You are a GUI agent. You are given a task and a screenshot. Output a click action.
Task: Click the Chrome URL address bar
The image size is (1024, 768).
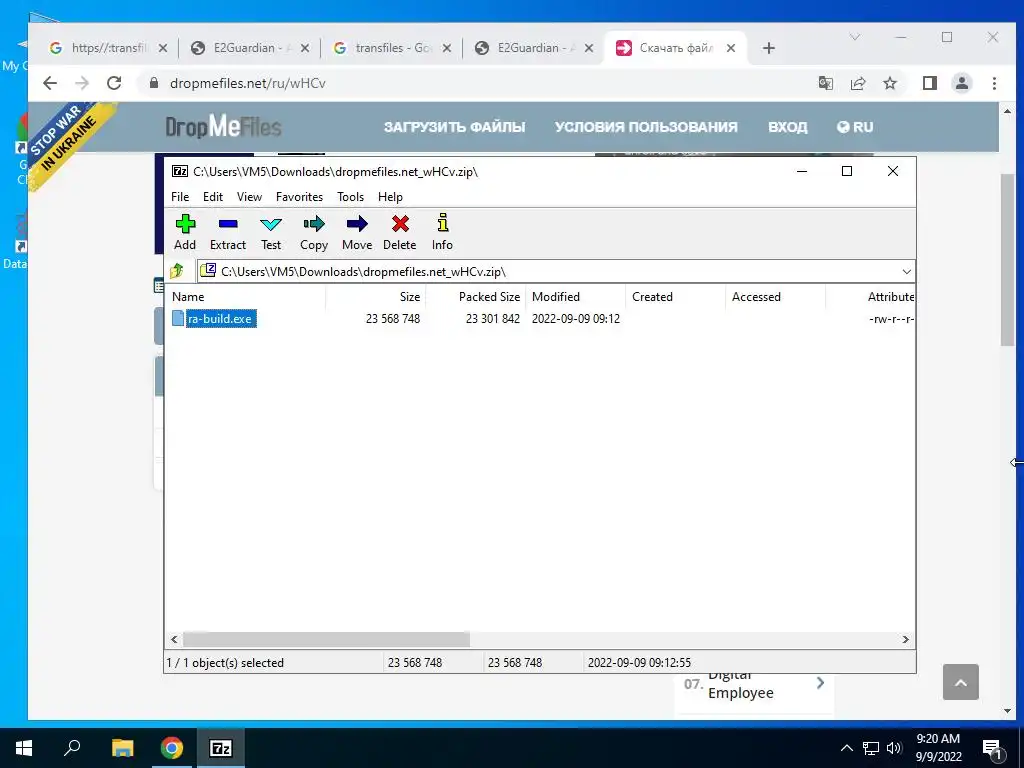click(477, 83)
